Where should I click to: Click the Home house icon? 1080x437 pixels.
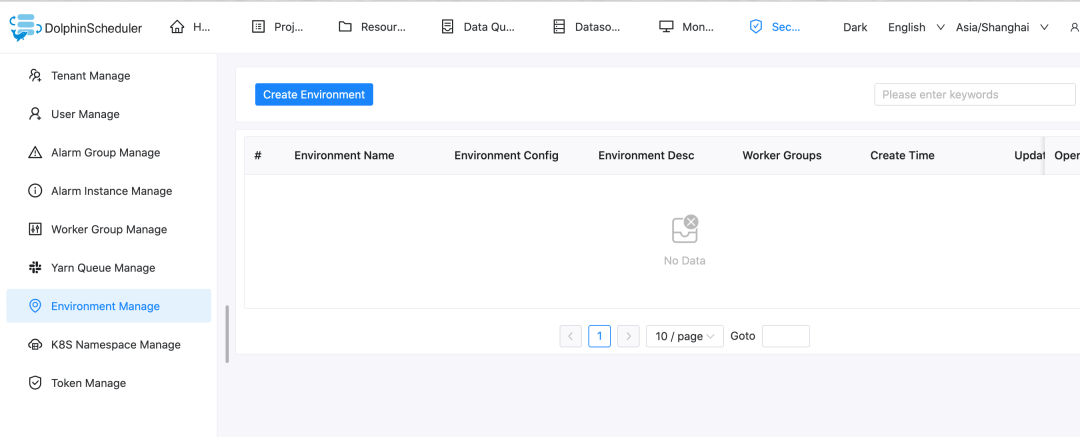pyautogui.click(x=177, y=27)
